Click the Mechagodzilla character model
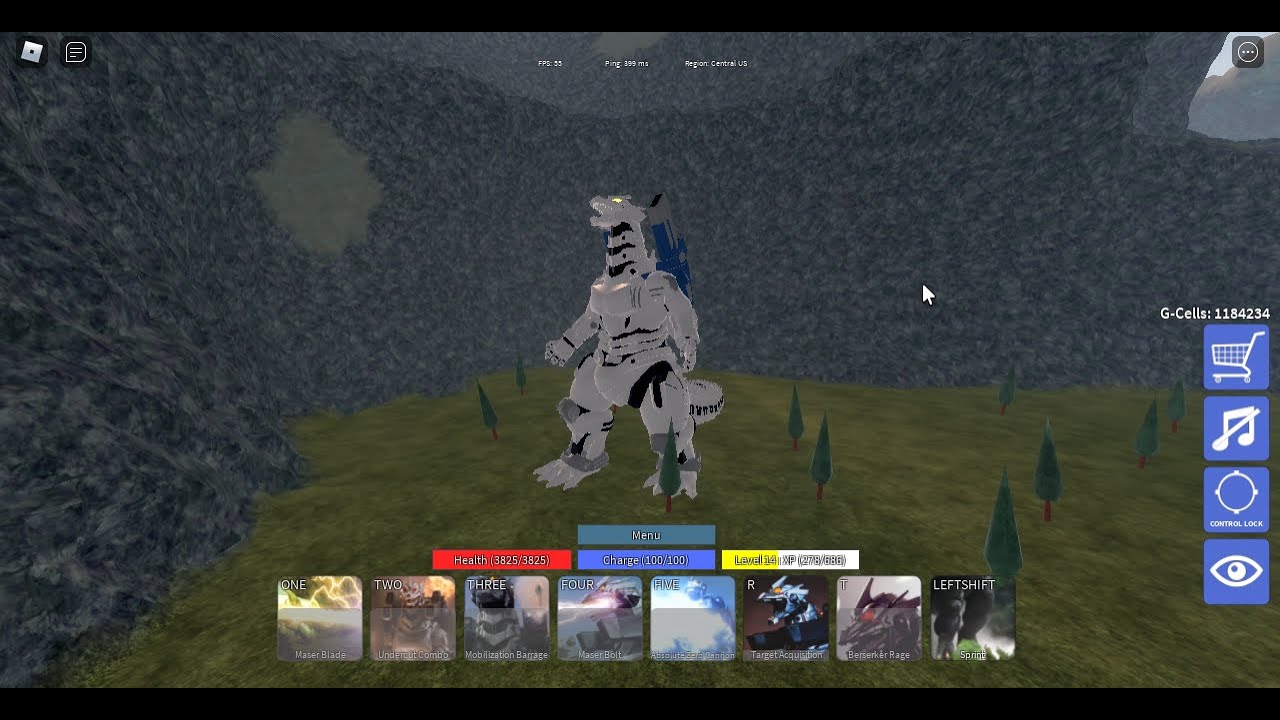 coord(628,345)
